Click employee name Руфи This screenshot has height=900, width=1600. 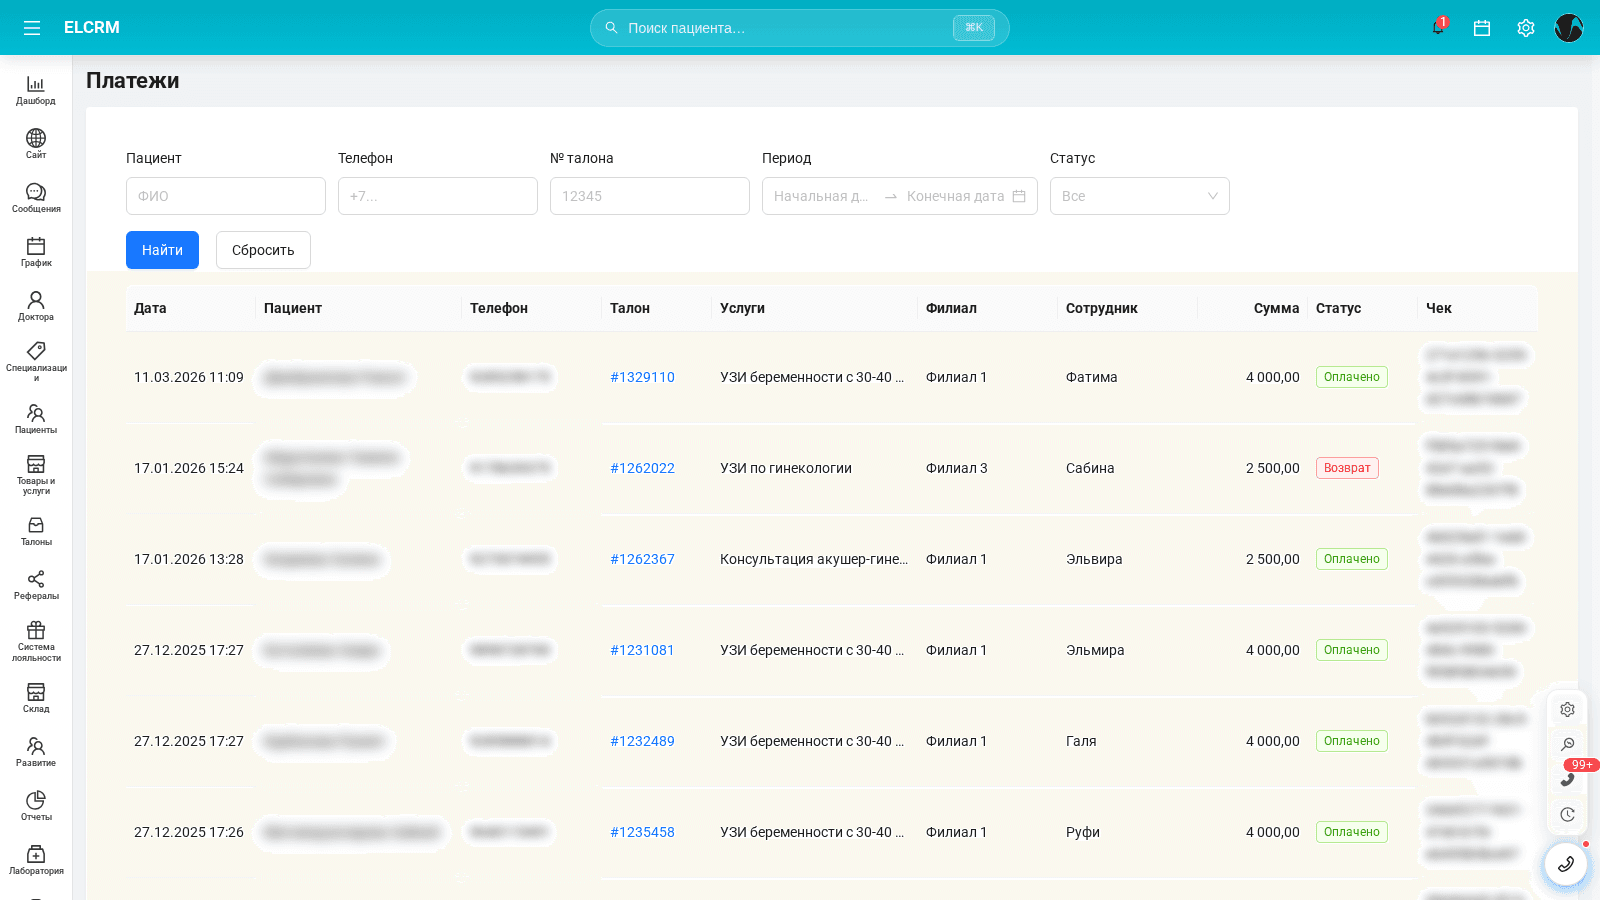coord(1083,832)
